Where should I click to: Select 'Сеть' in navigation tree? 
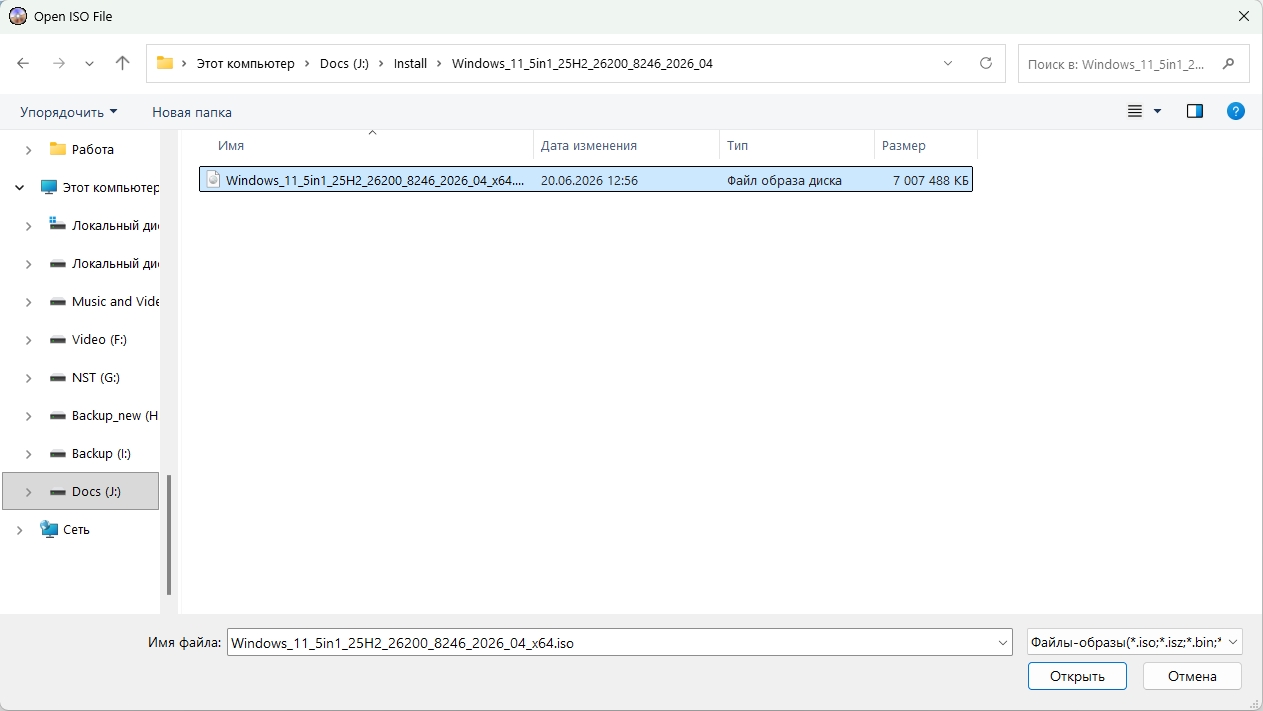[x=76, y=529]
